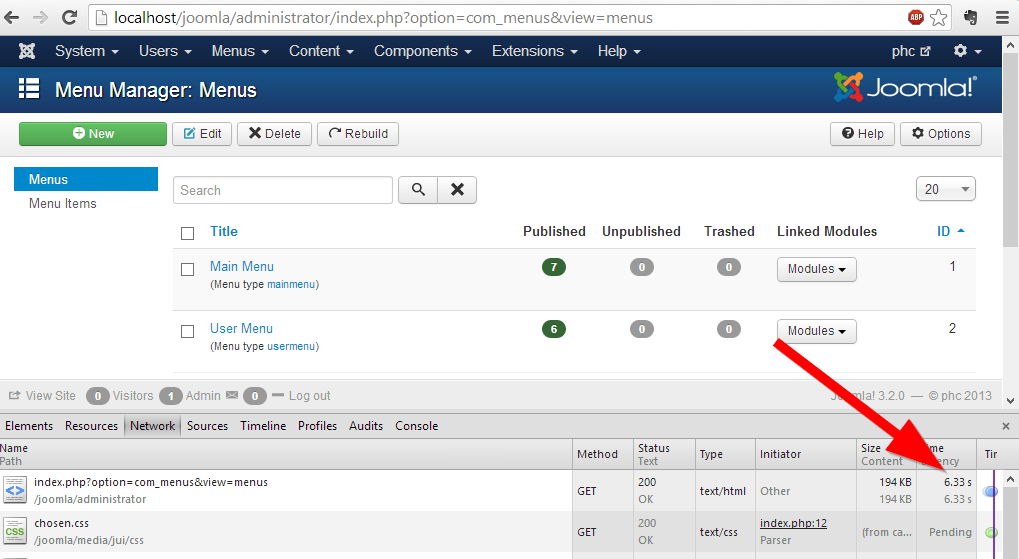Click the Delete toolbar button

274,134
